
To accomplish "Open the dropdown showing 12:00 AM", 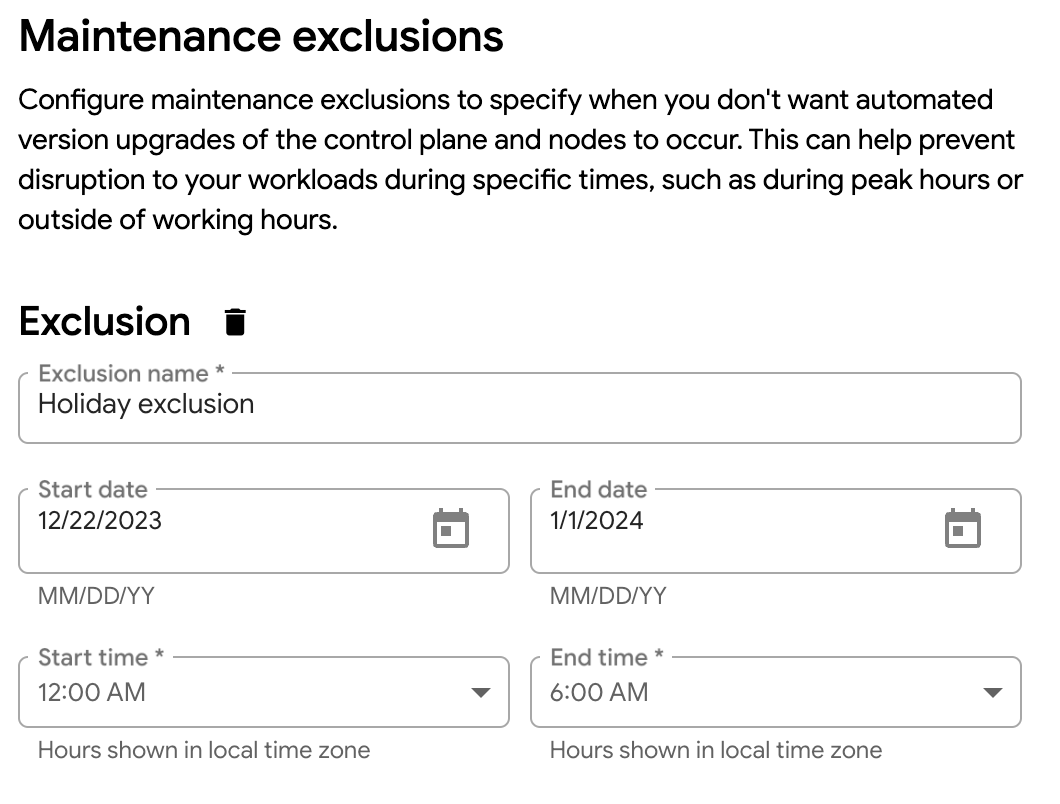I will point(481,691).
